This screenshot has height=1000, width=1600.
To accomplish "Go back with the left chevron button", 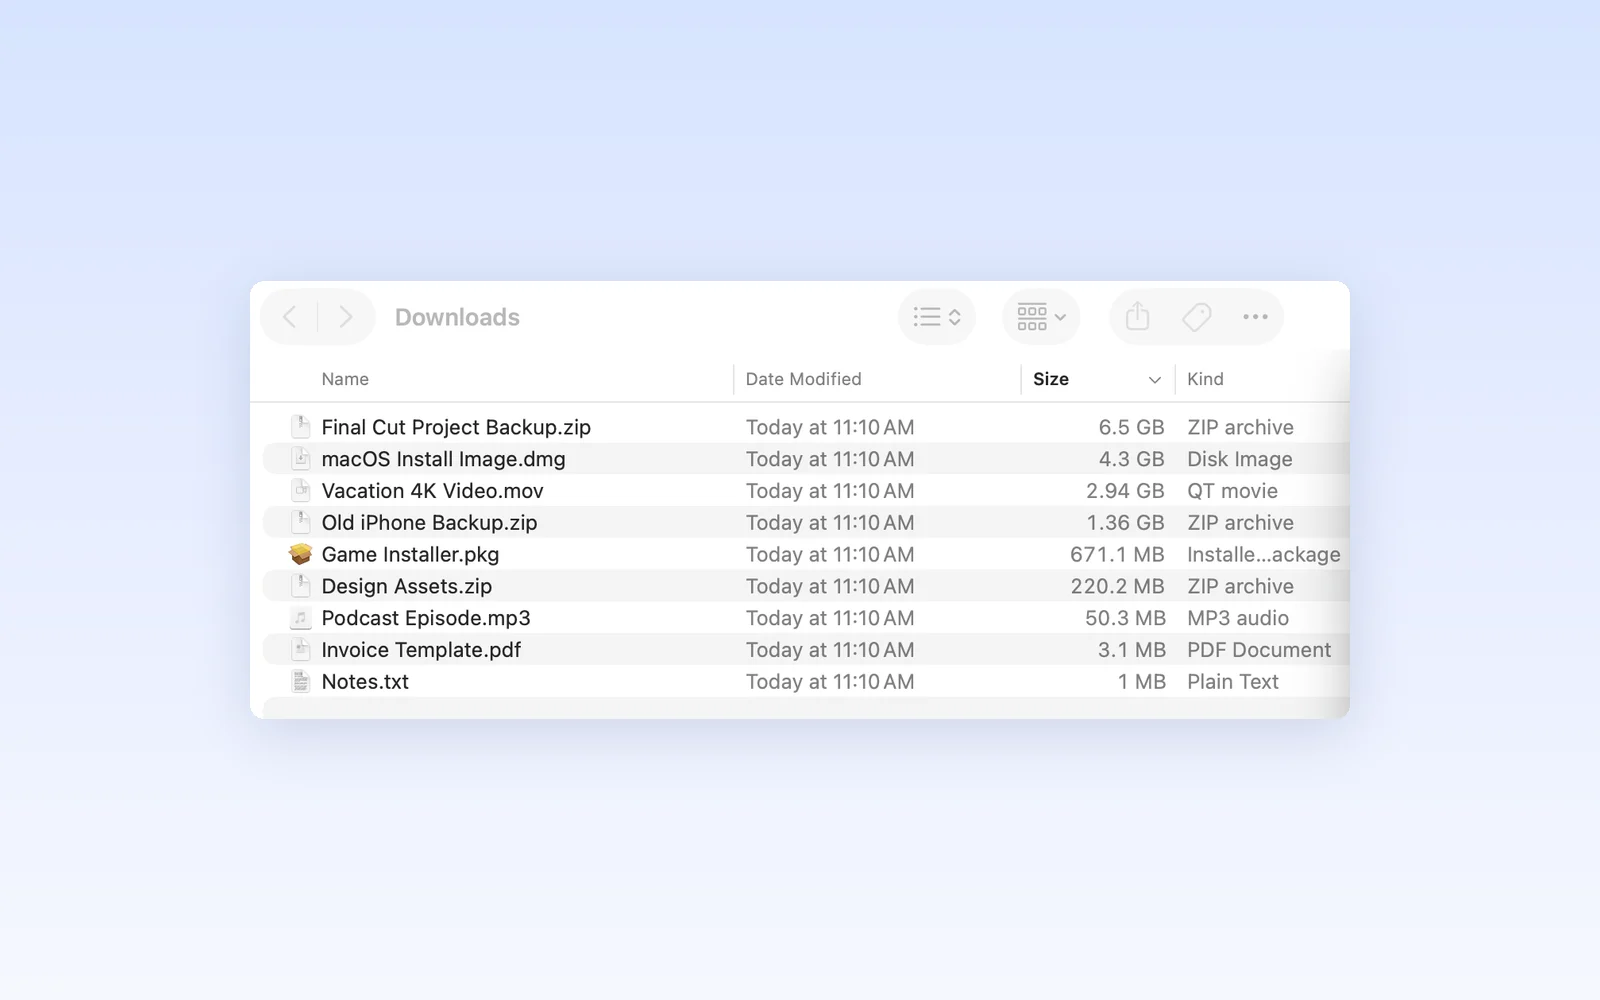I will click(x=290, y=317).
